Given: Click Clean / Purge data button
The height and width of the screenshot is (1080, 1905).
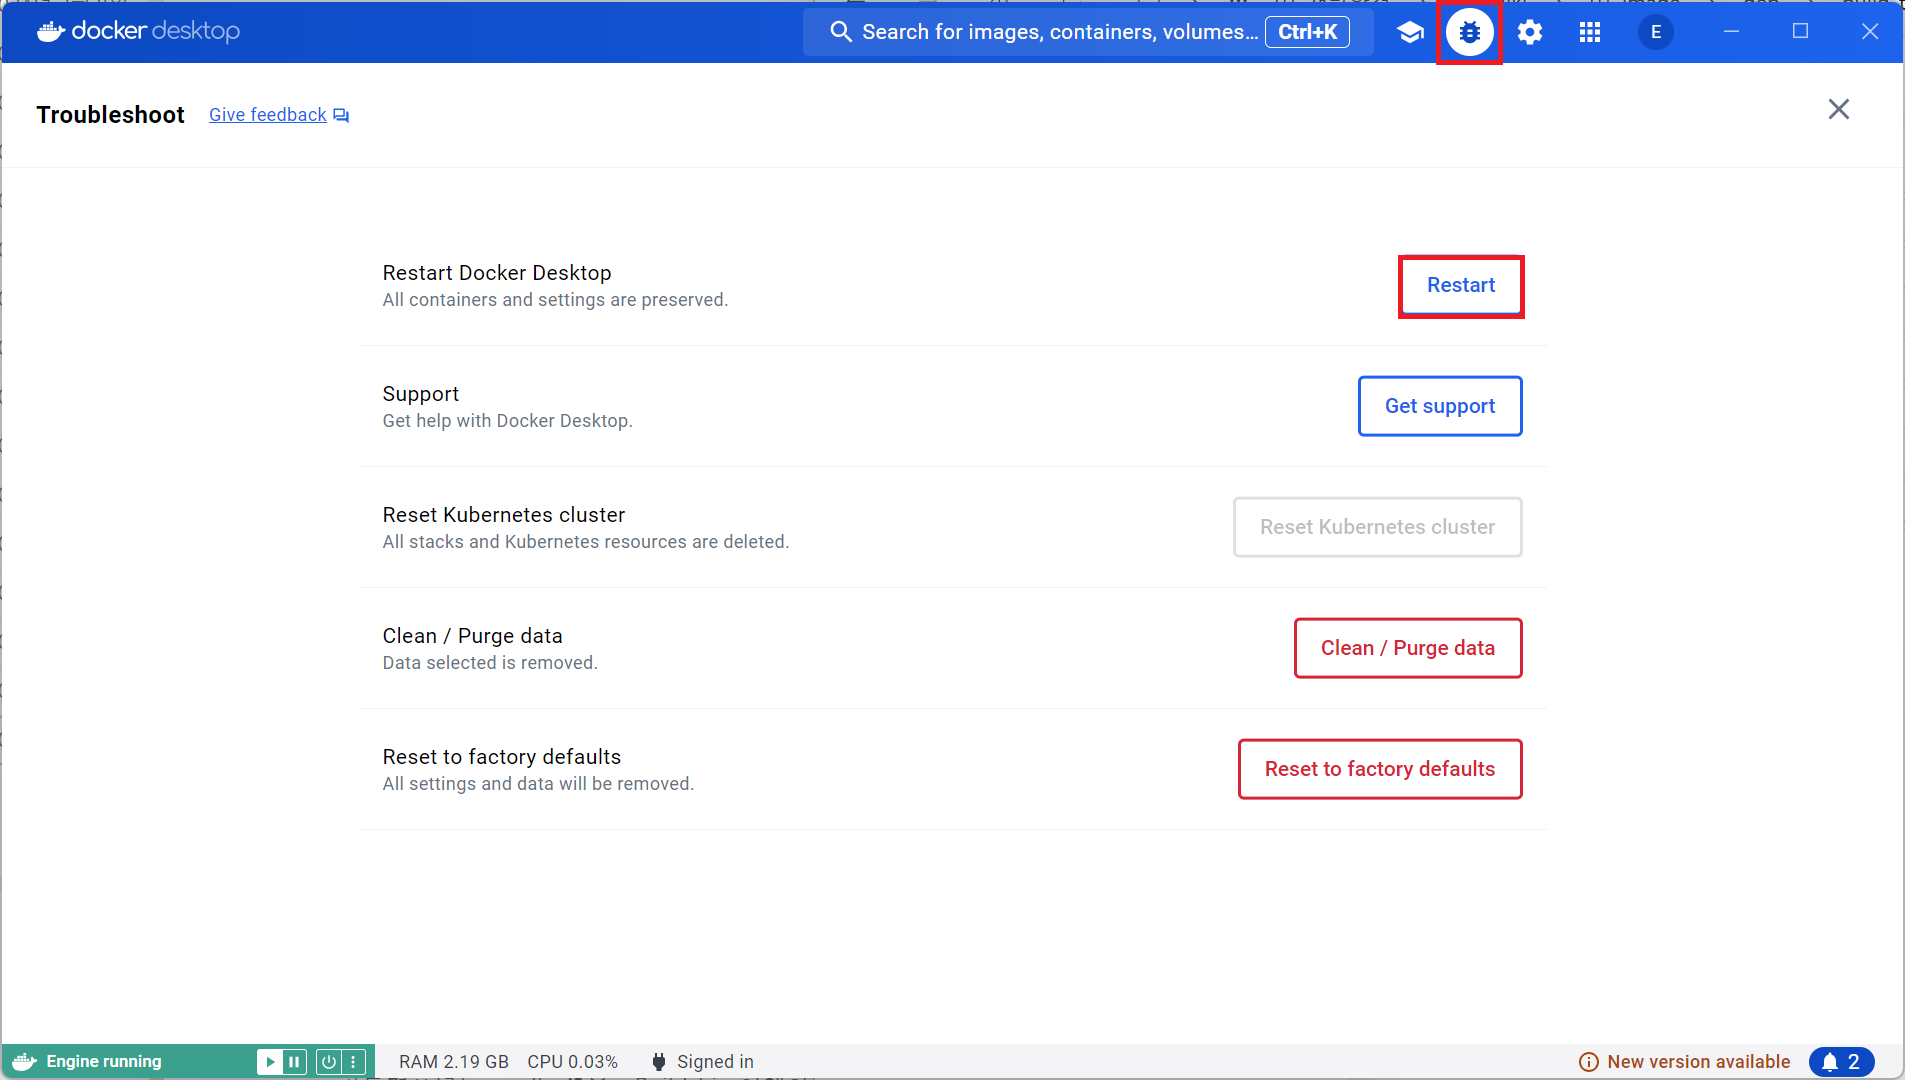Looking at the screenshot, I should 1407,648.
